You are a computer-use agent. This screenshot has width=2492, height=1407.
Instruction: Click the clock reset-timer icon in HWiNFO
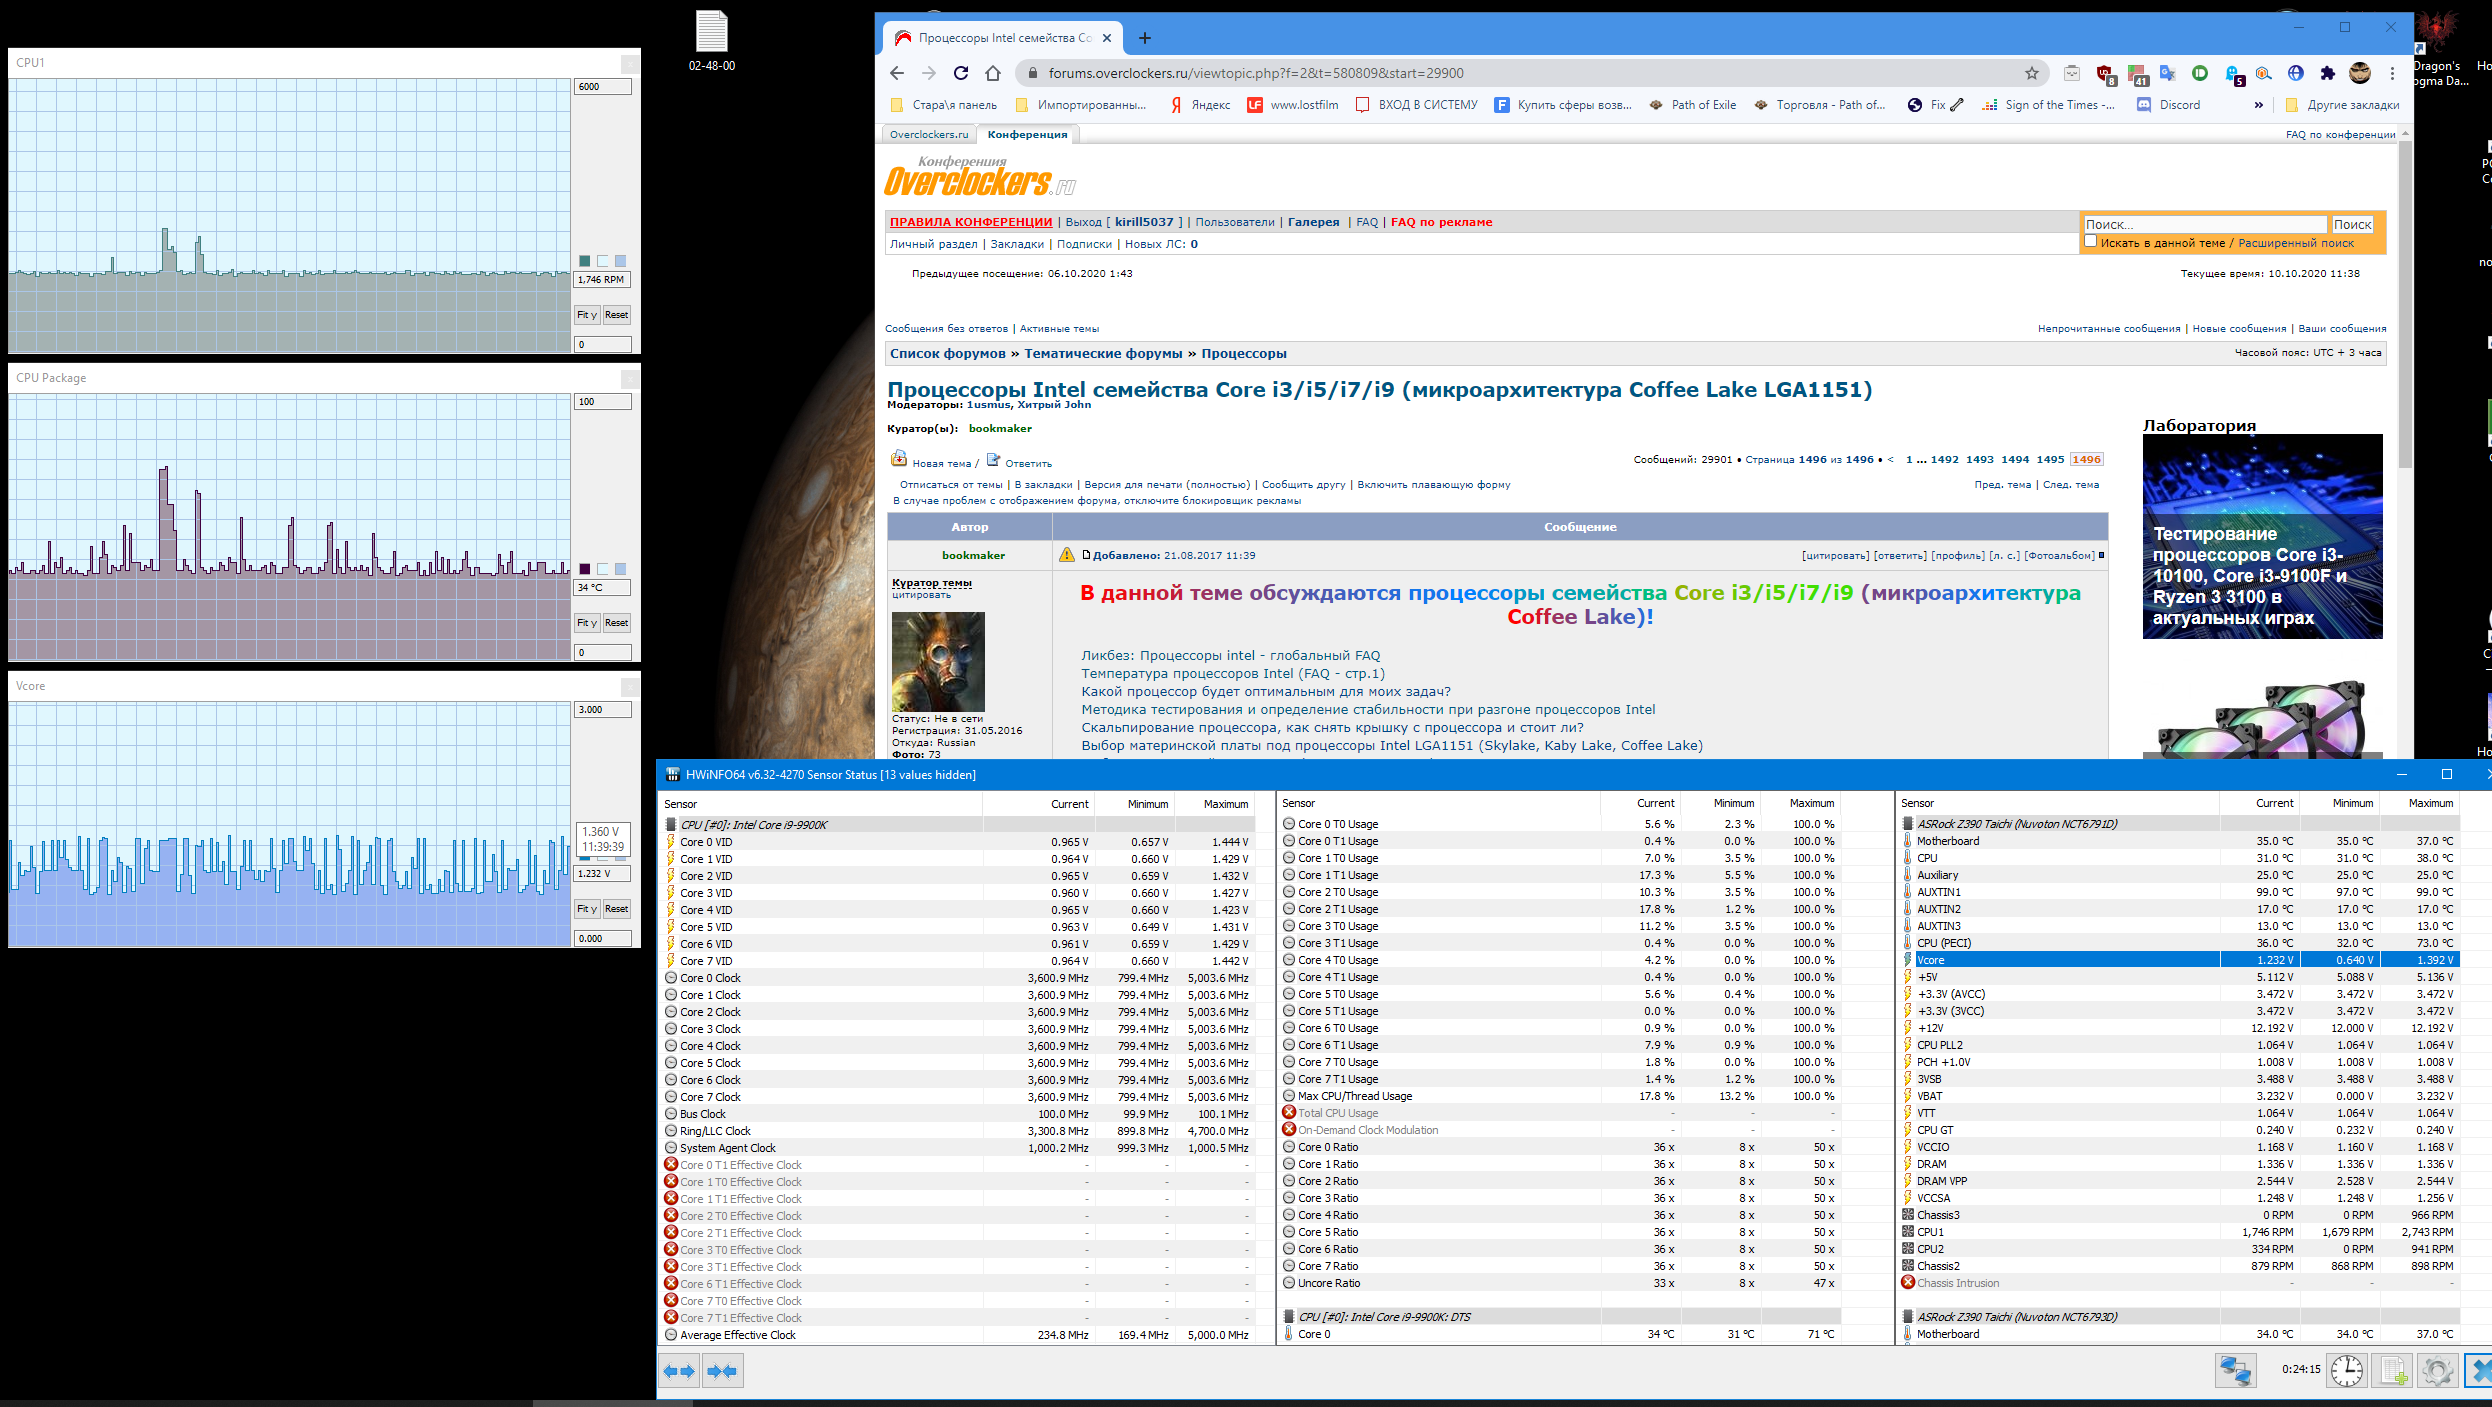[x=2346, y=1370]
